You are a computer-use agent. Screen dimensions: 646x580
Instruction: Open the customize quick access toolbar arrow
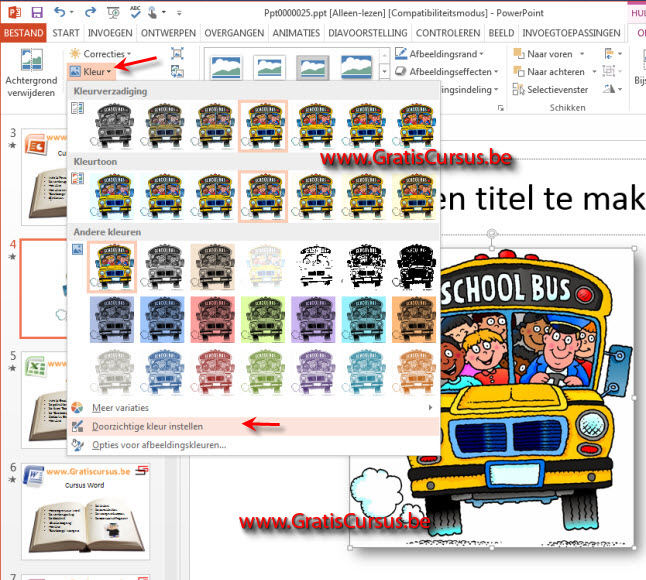tap(179, 13)
